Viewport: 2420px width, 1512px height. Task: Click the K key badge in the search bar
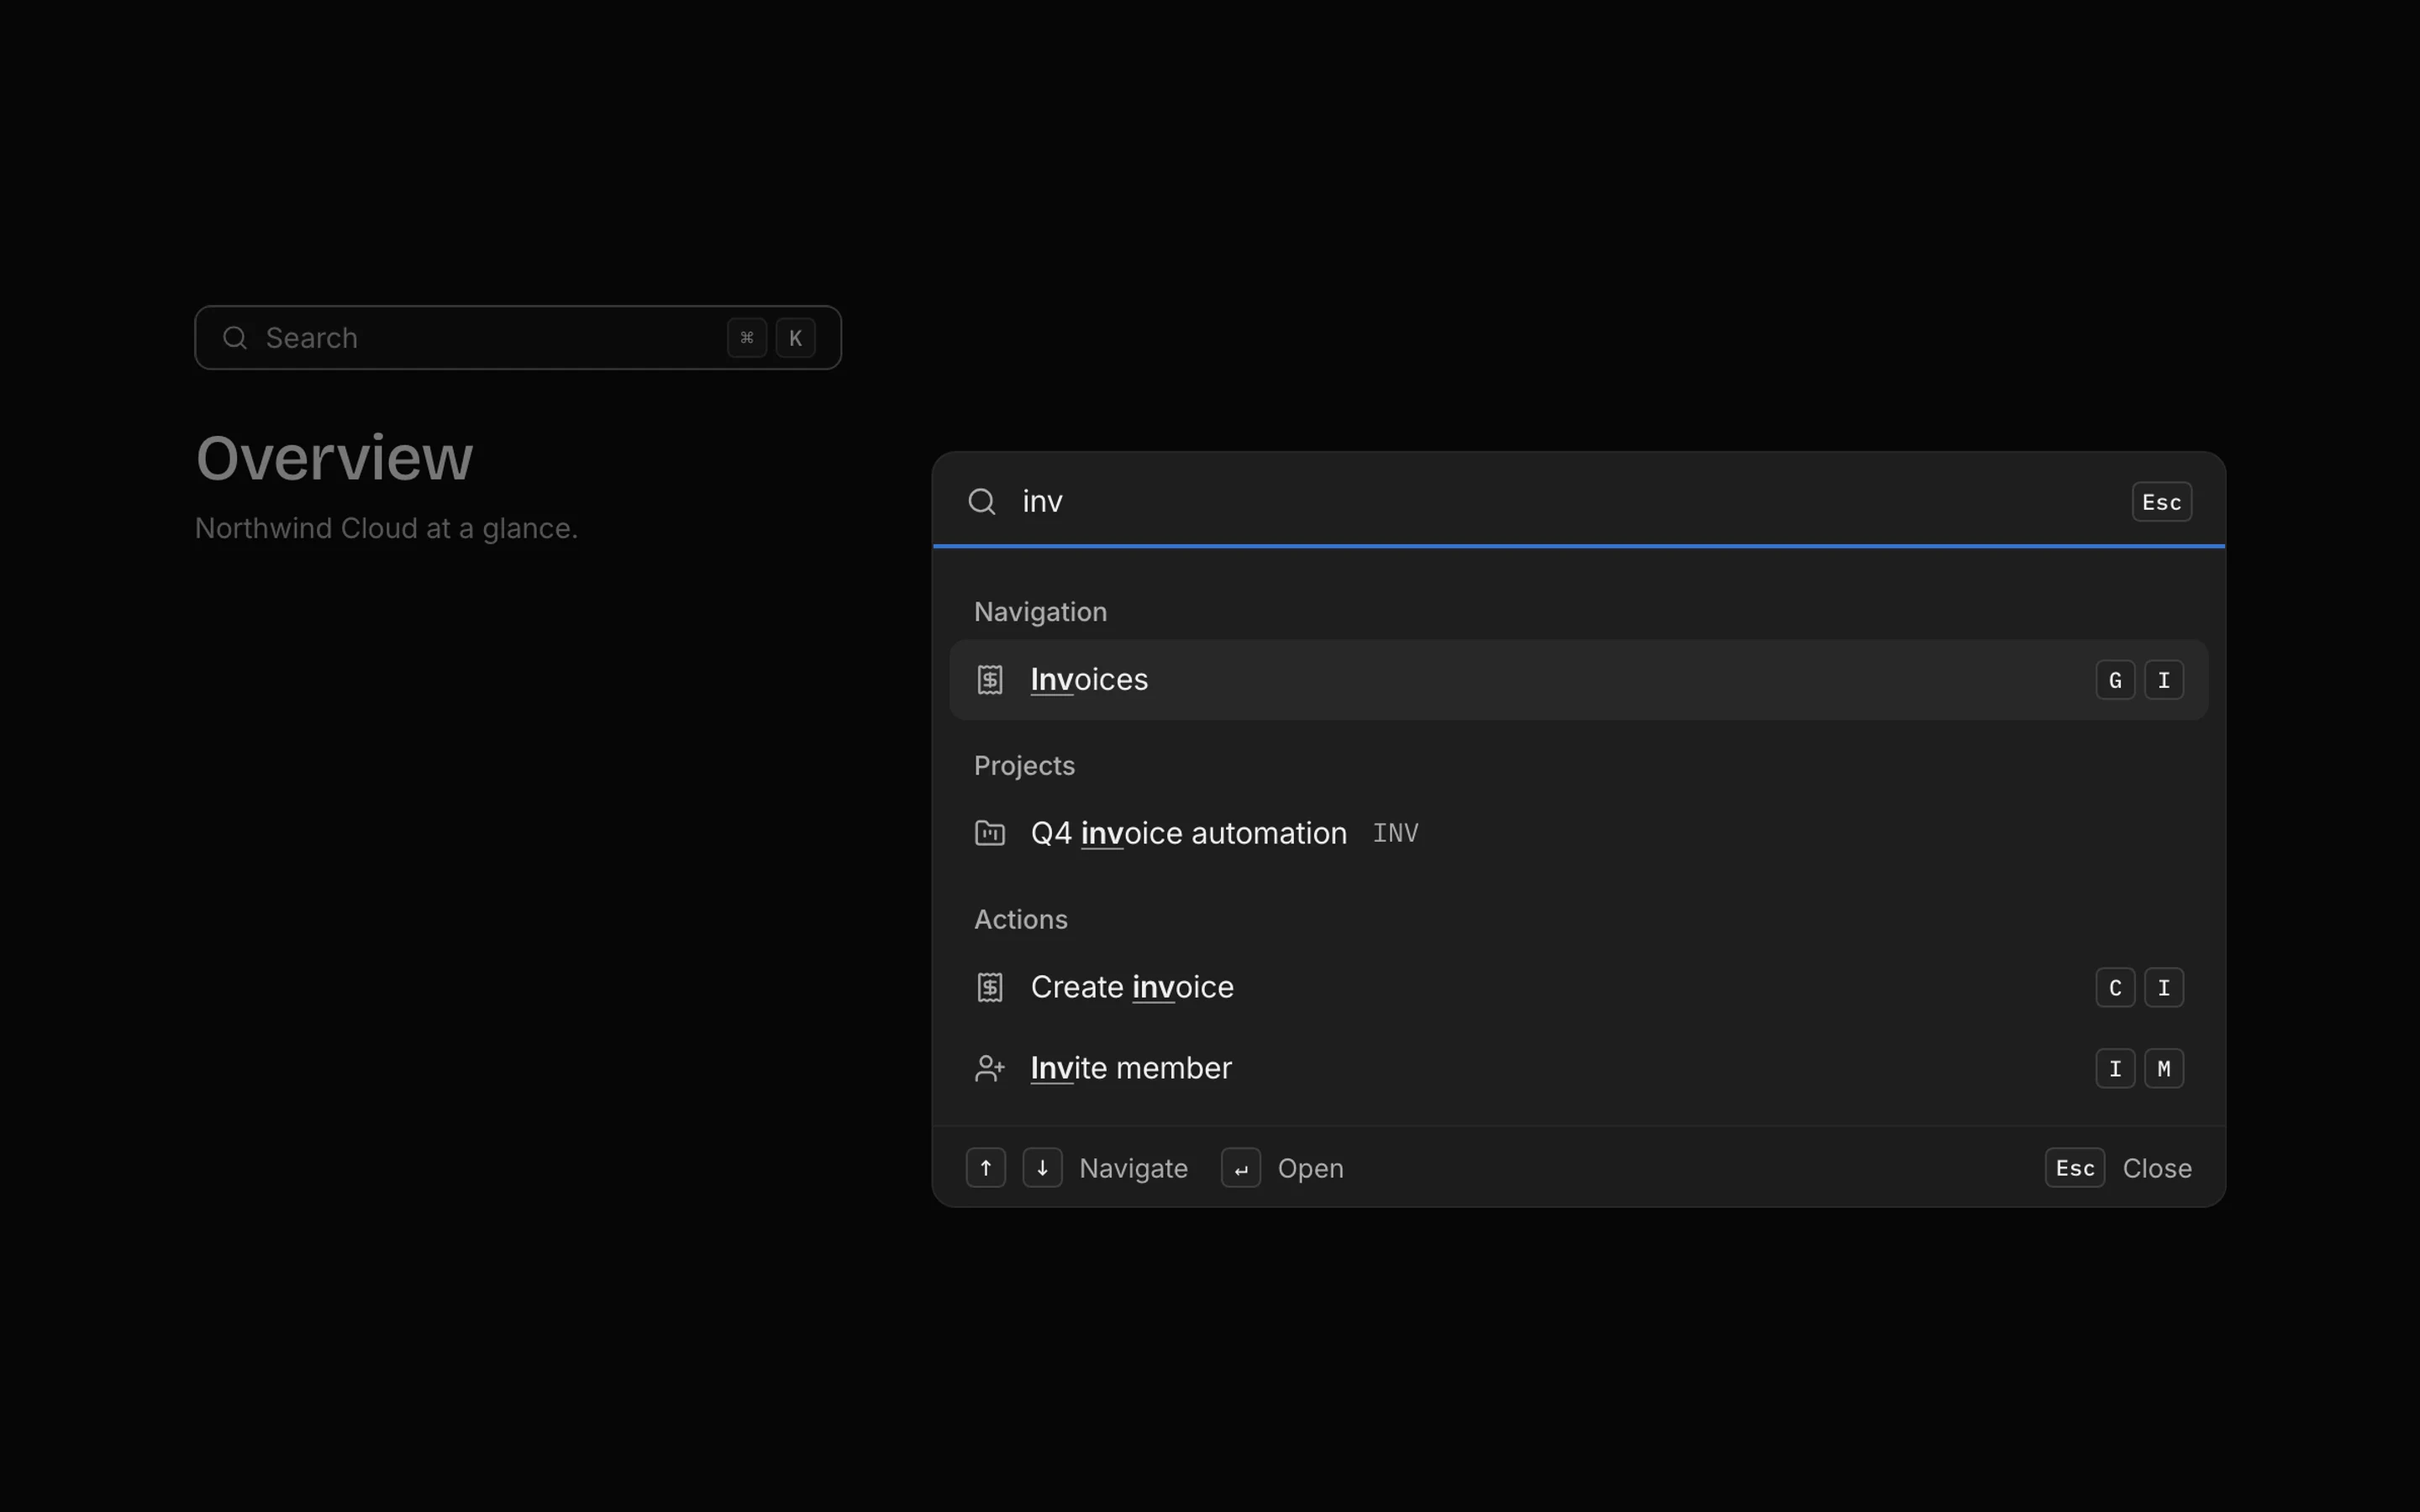pos(796,338)
